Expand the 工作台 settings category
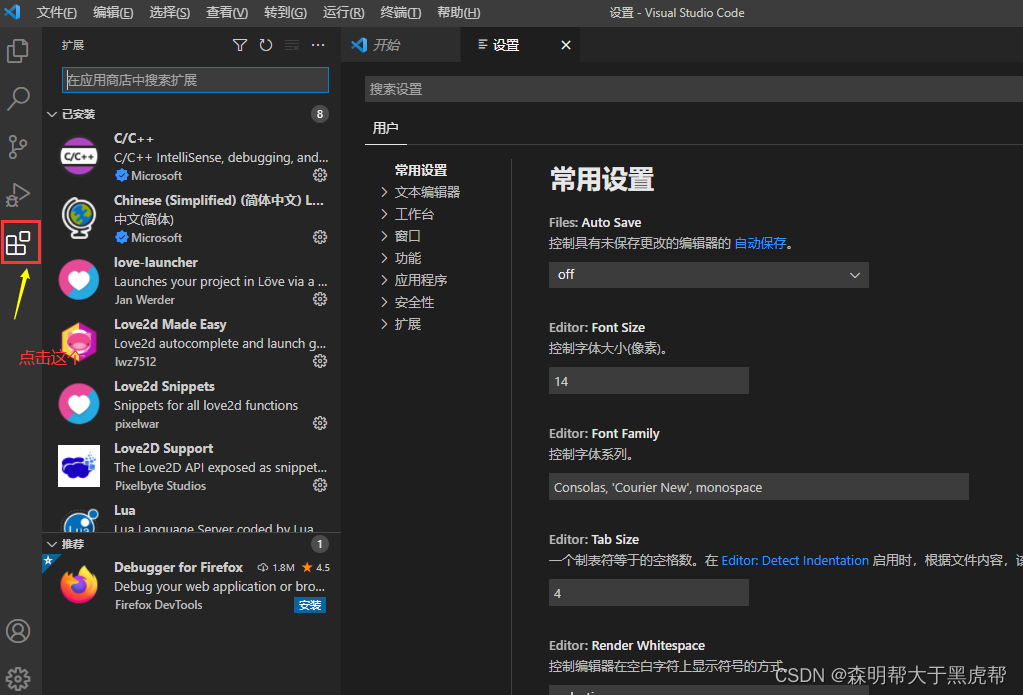Screen dimensions: 1023x695 click(x=414, y=214)
